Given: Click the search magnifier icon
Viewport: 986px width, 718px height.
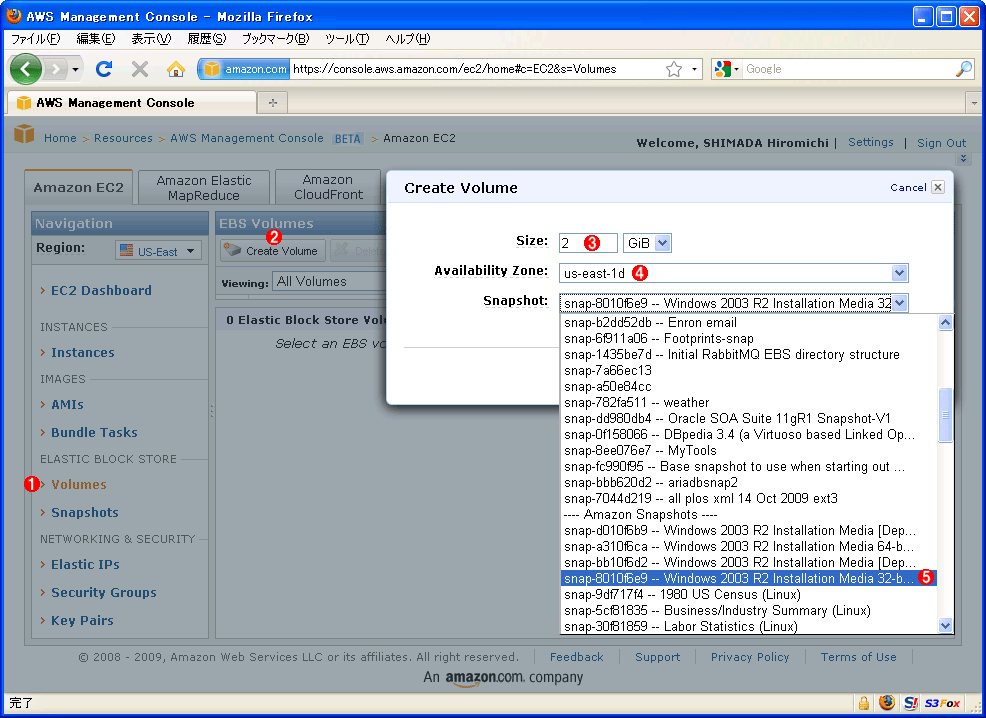Looking at the screenshot, I should pyautogui.click(x=963, y=69).
